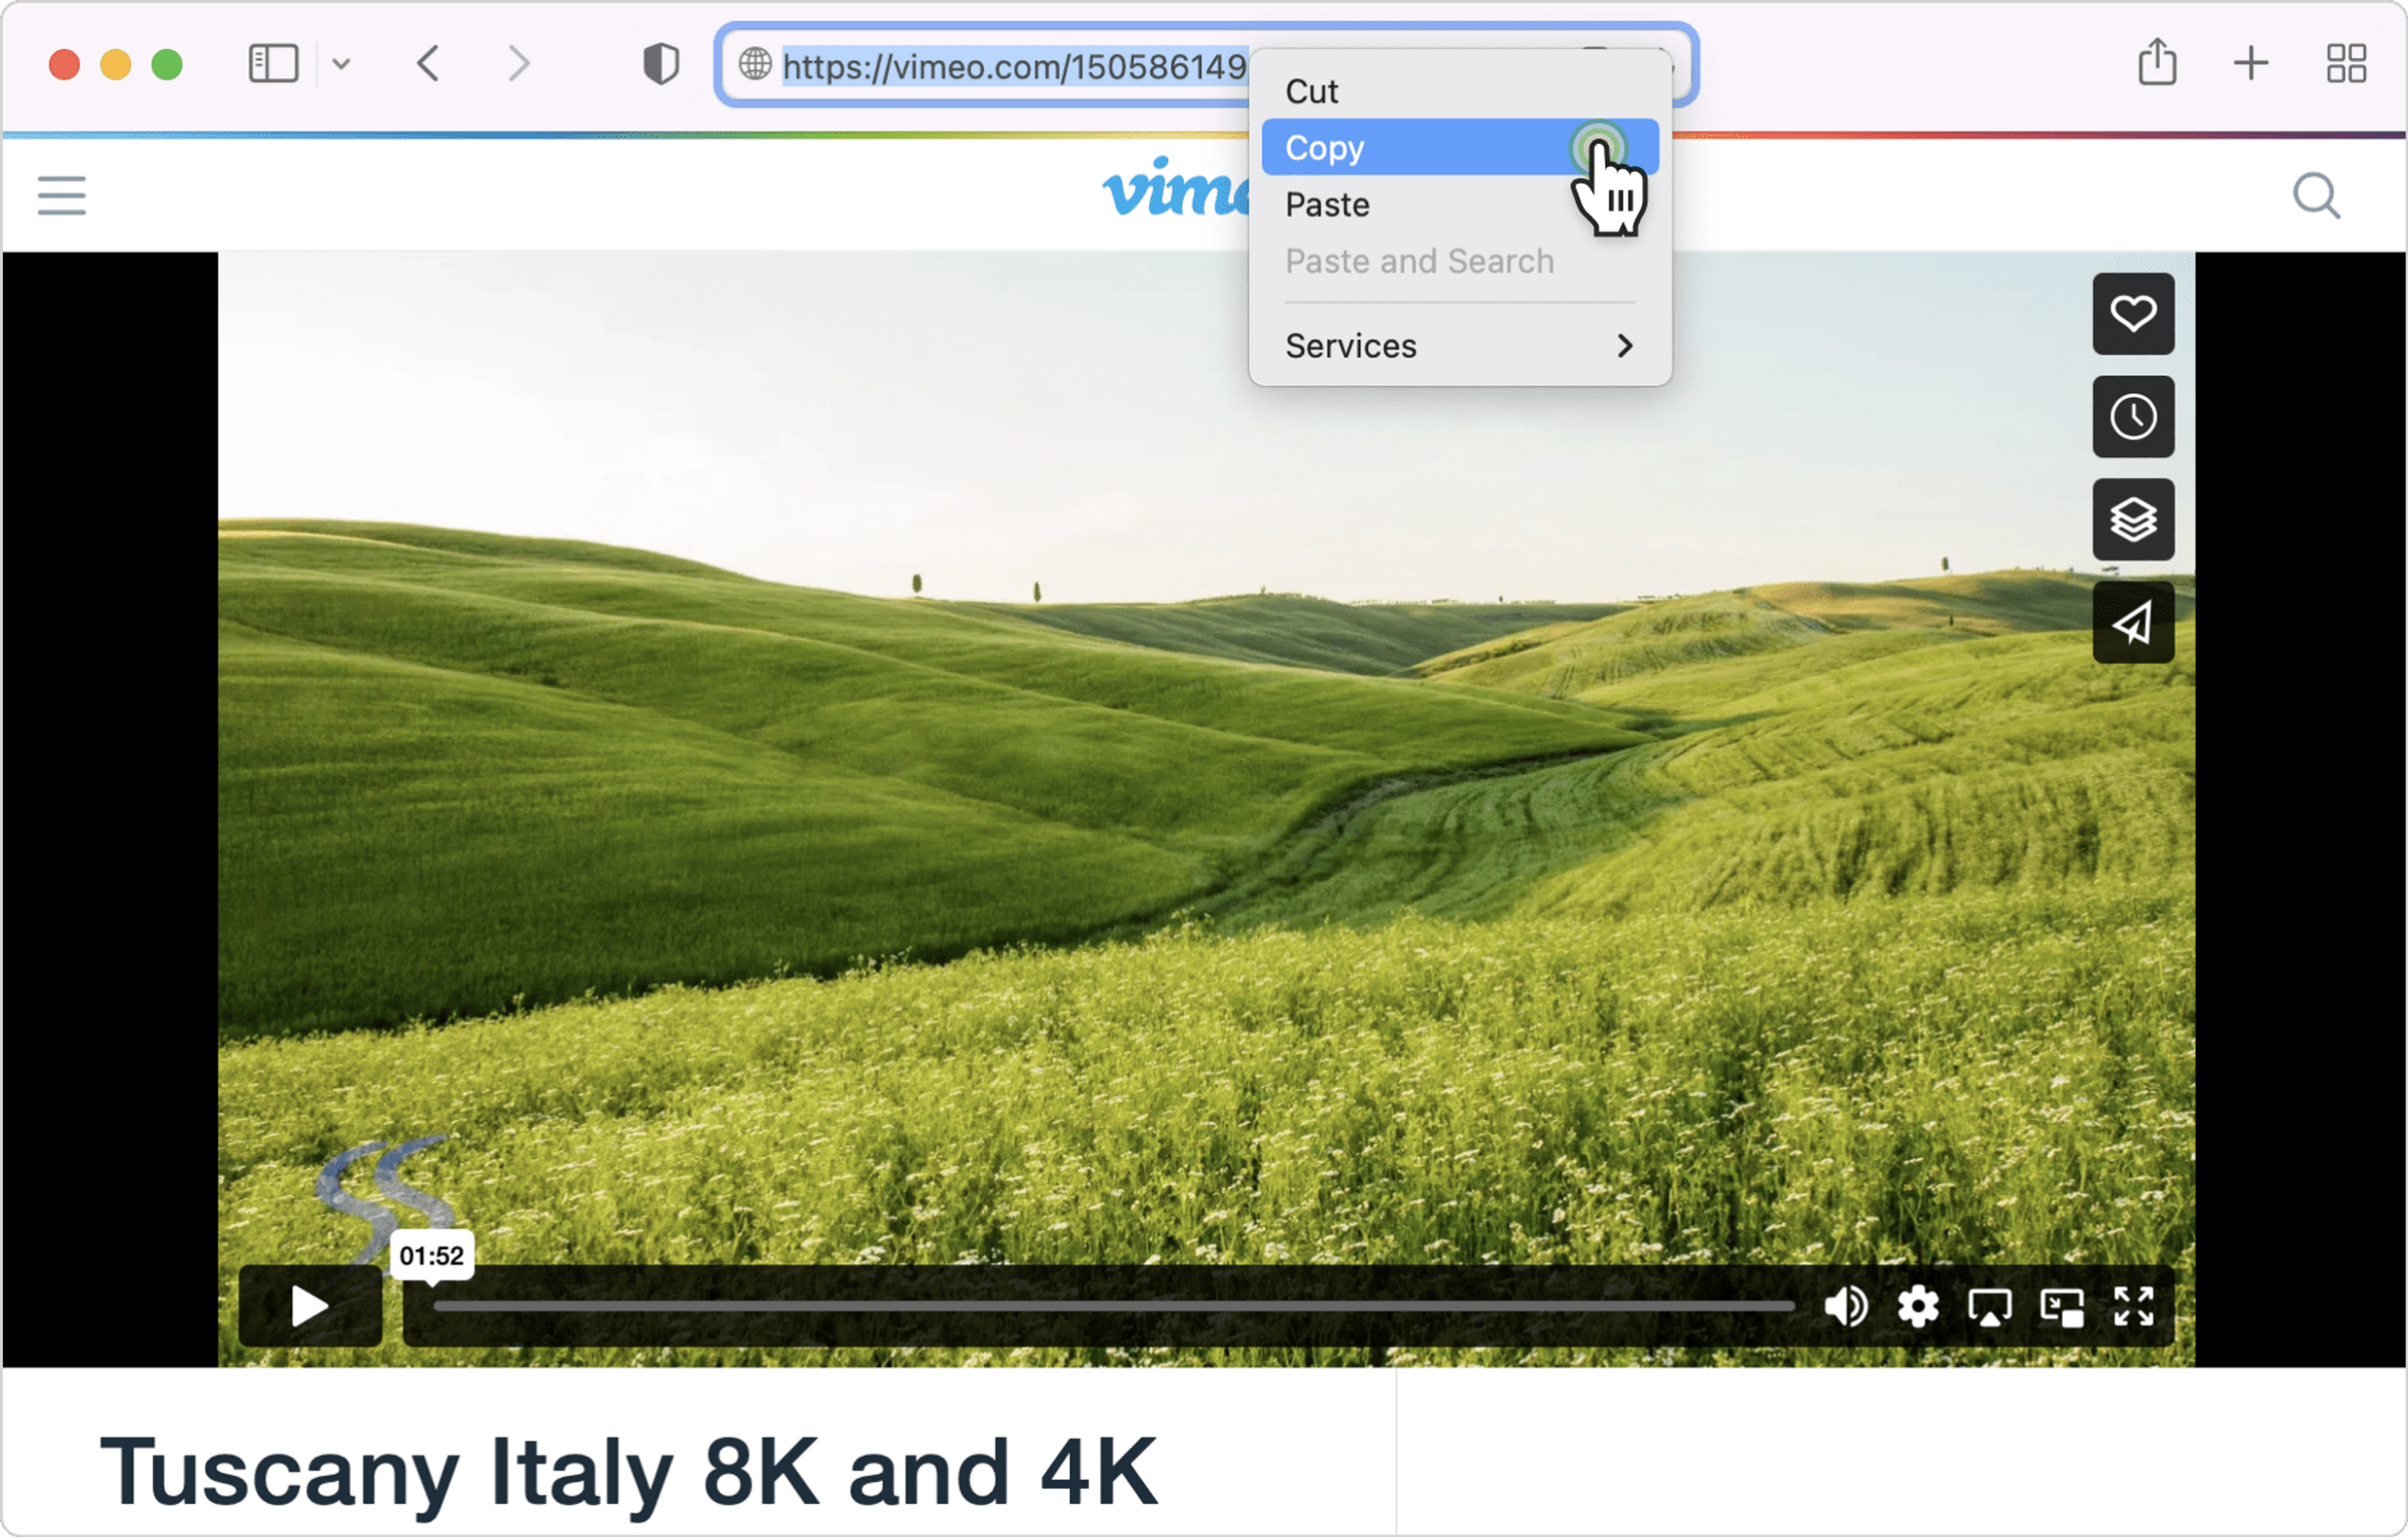Share video via paper plane icon
Screen dimensions: 2408x1537
(x=2133, y=623)
